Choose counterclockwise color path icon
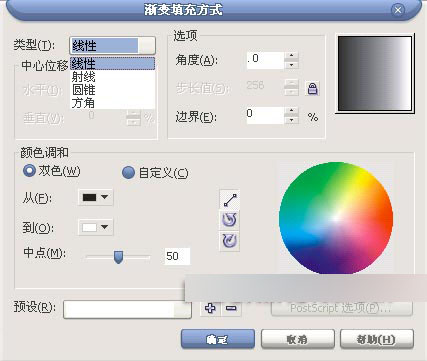Screen dimensions: 427x361 click(230, 220)
